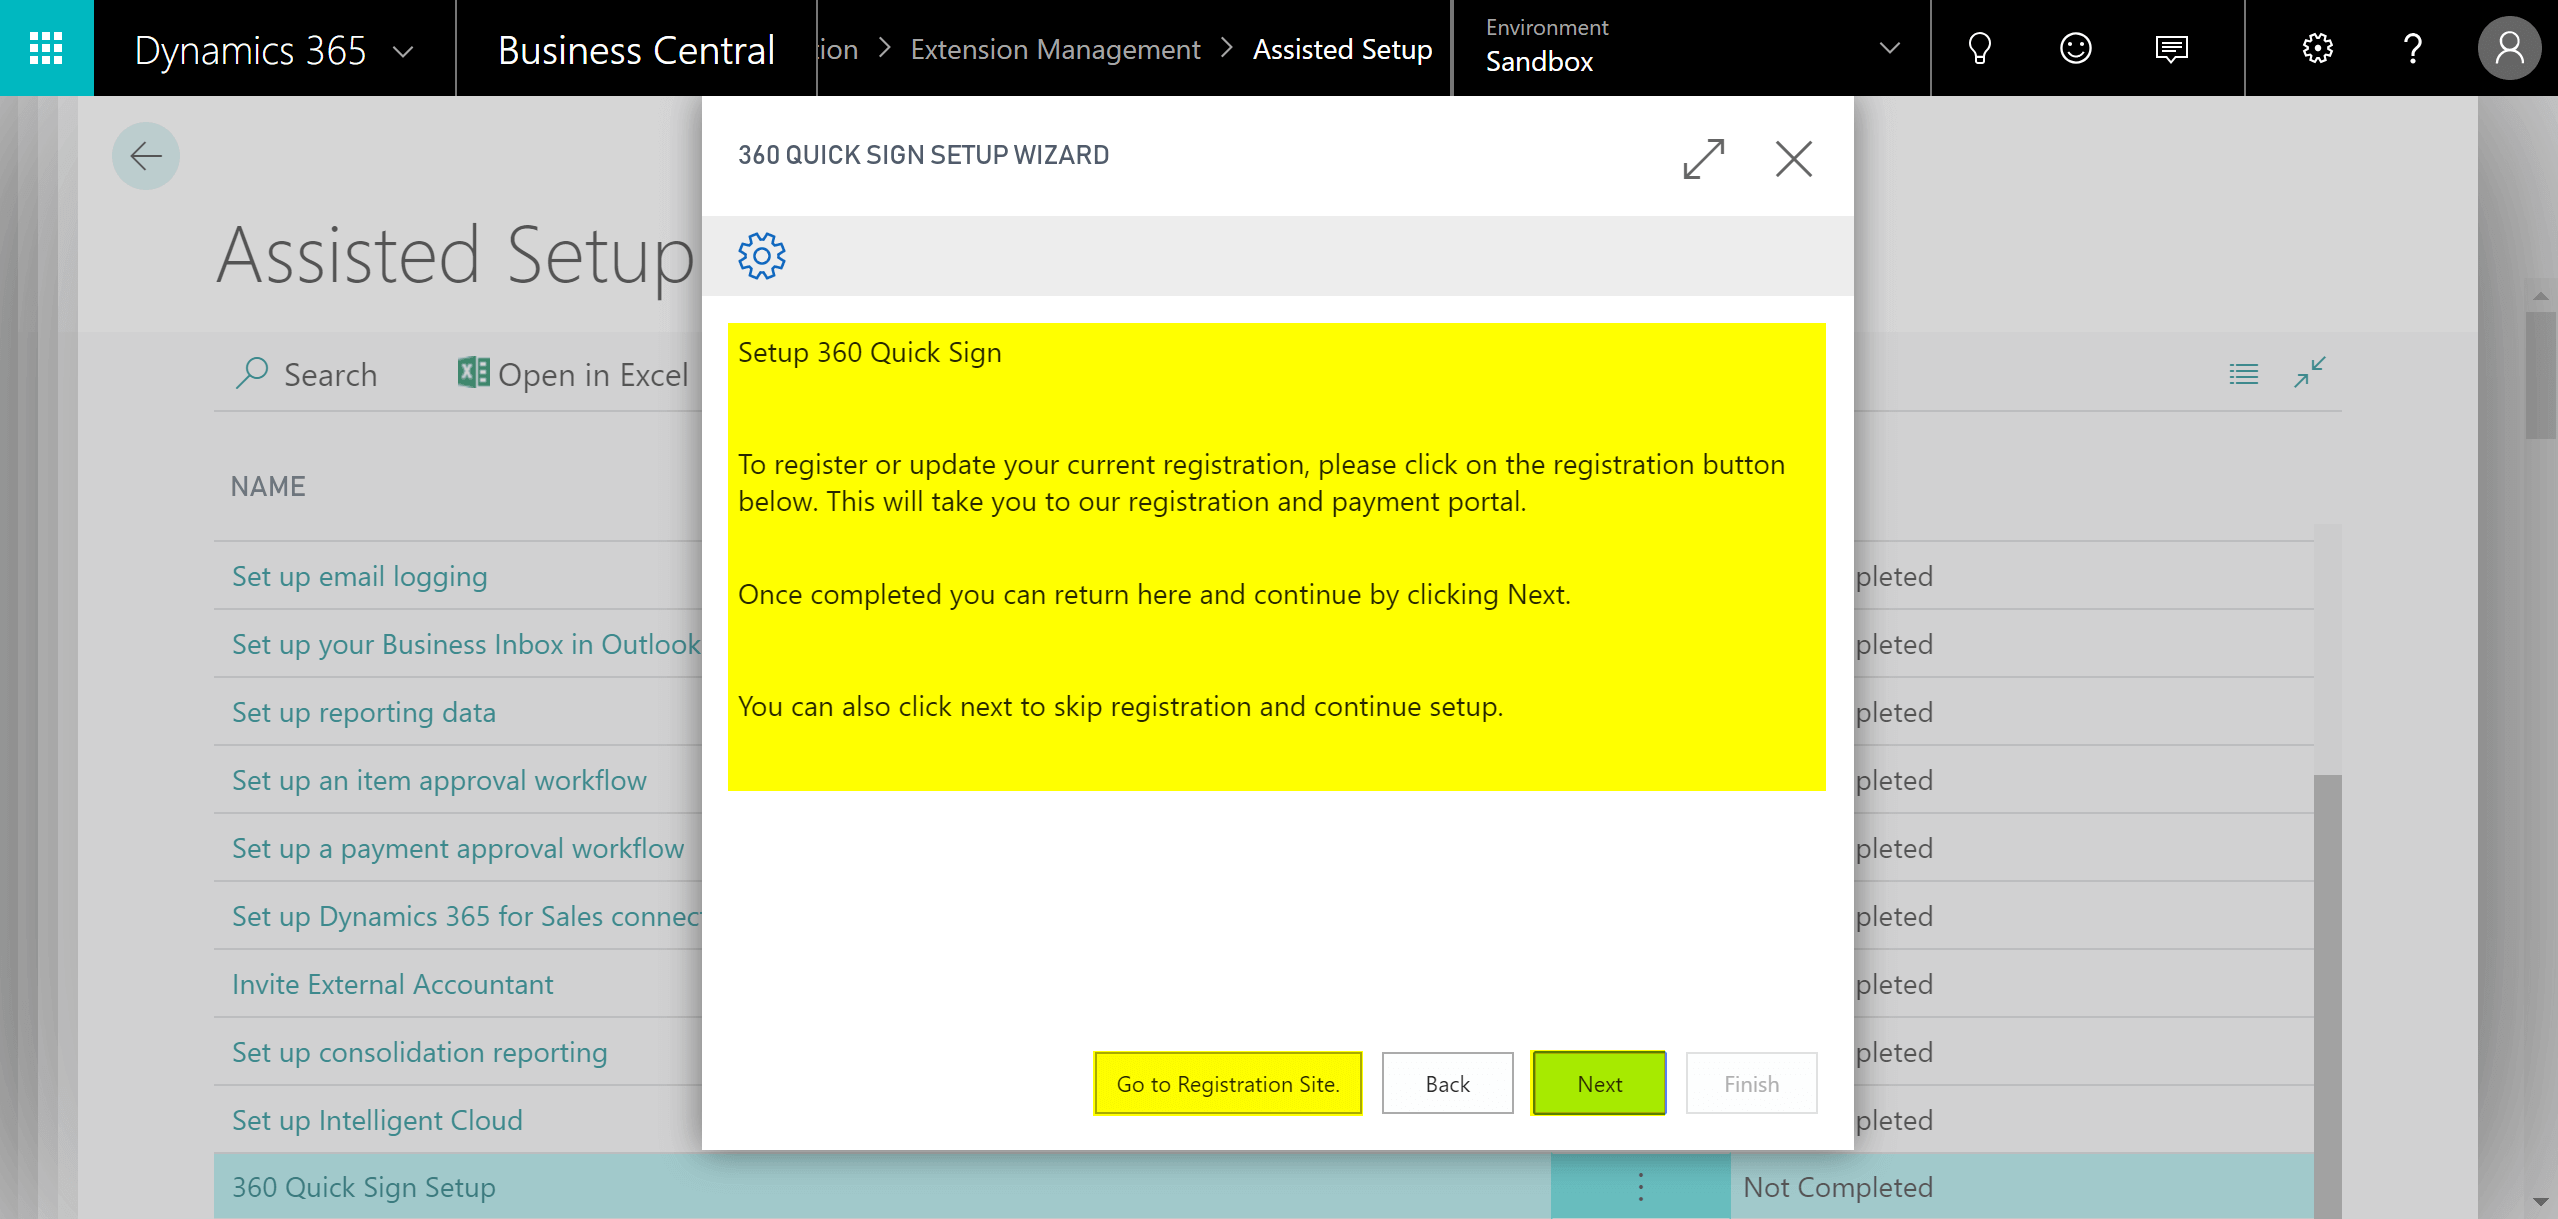The image size is (2558, 1219).
Task: Select the Assisted Setup breadcrumb
Action: [1342, 48]
